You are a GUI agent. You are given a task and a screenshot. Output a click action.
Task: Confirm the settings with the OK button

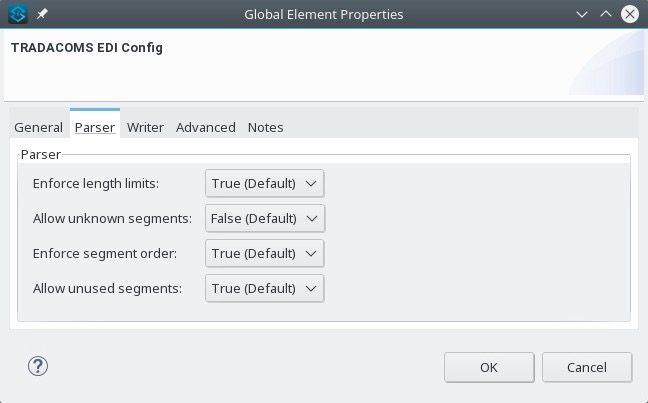coord(489,367)
